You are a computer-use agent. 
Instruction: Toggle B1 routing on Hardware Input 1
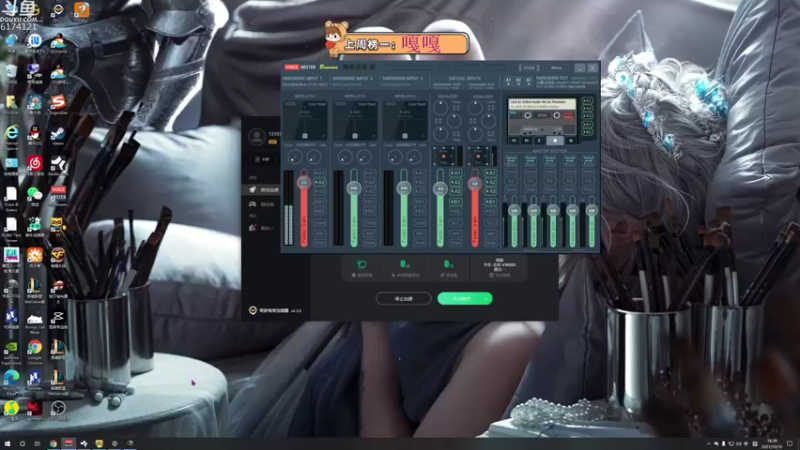coord(320,202)
